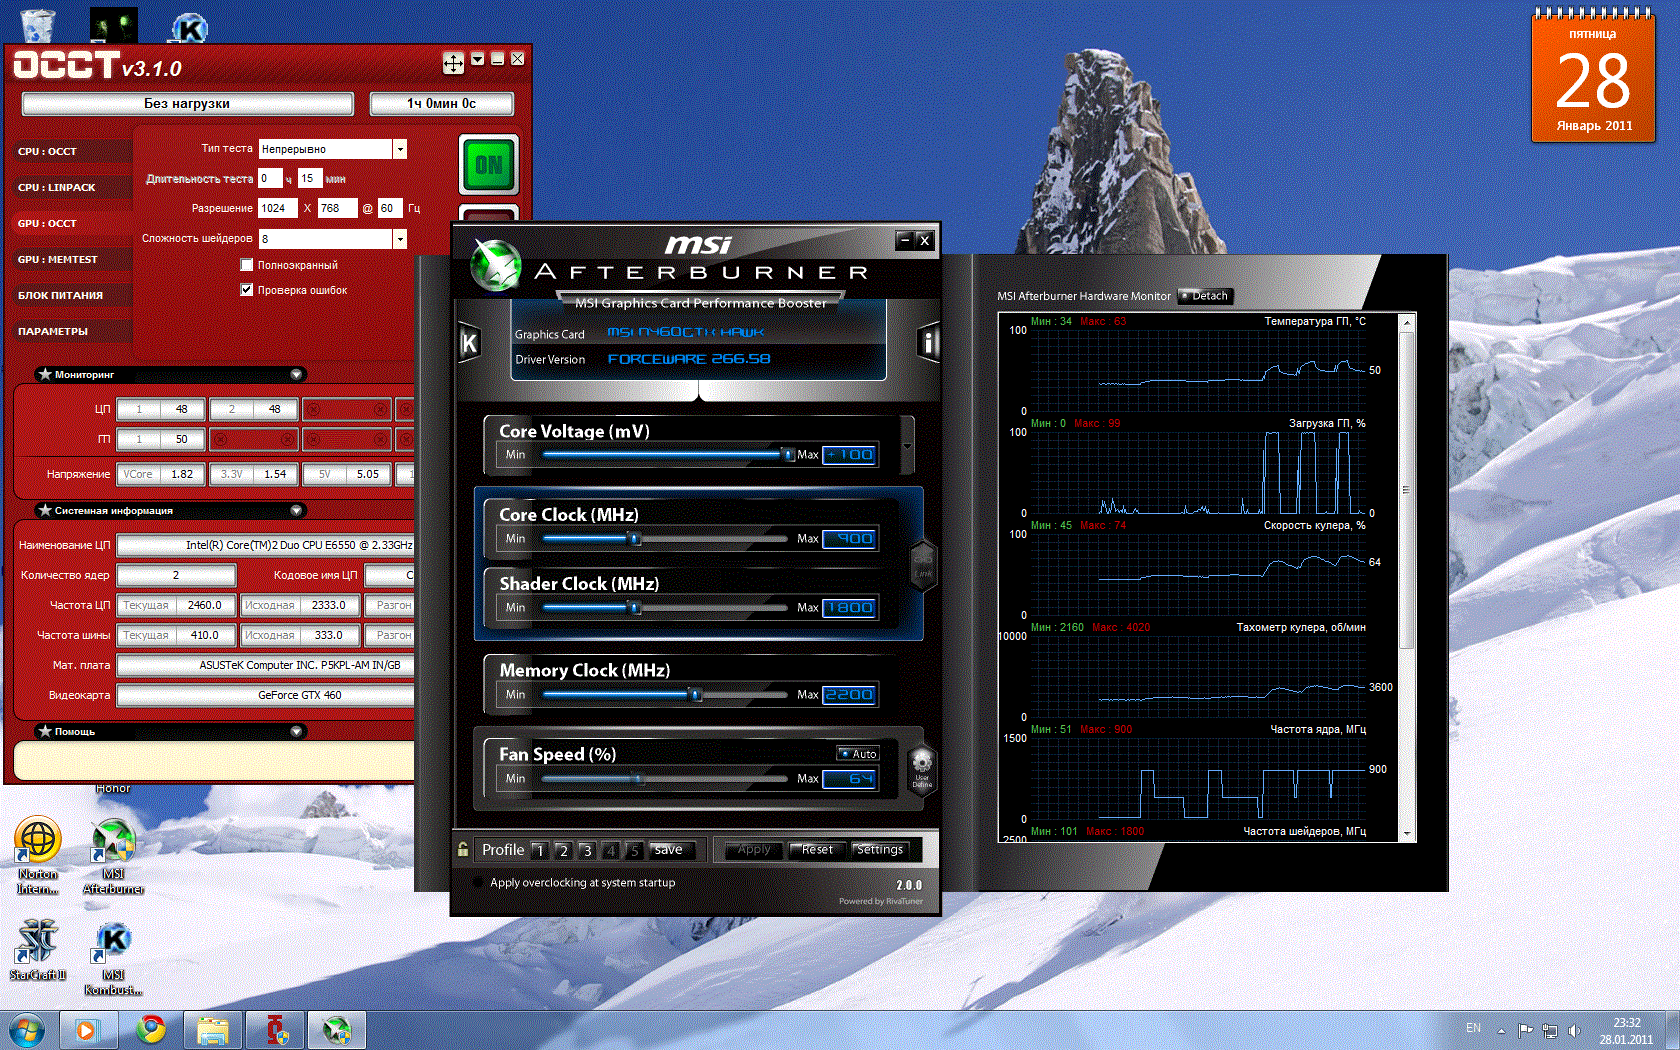Viewport: 1680px width, 1050px height.
Task: Detach the Hardware Monitor panel
Action: tap(1204, 296)
